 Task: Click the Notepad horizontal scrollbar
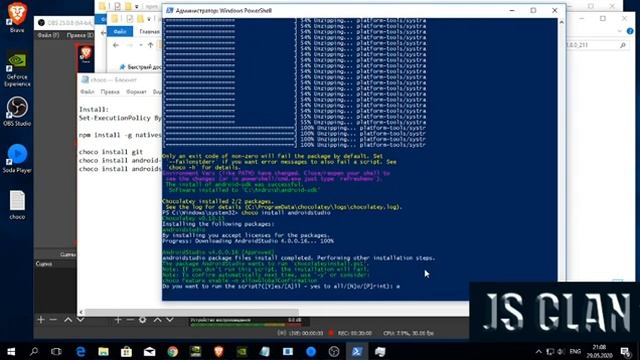(191, 312)
